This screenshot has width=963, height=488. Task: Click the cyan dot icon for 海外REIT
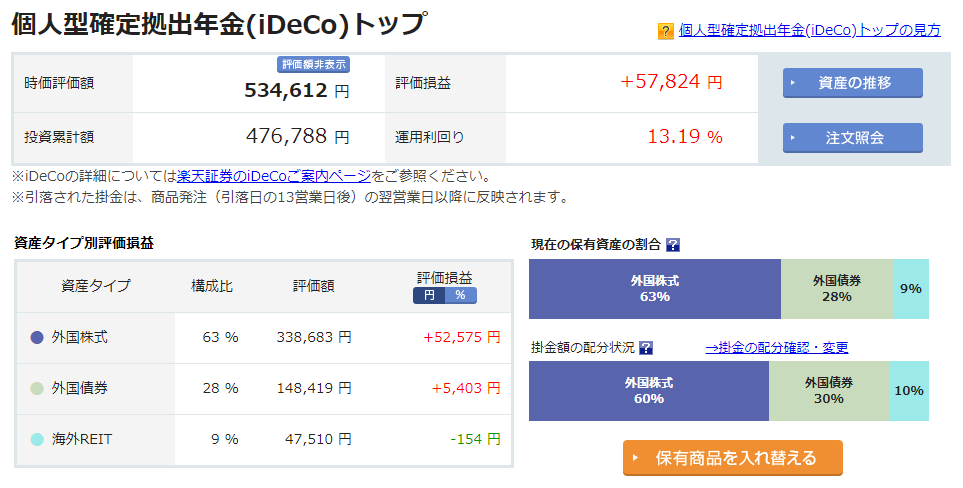[x=37, y=439]
